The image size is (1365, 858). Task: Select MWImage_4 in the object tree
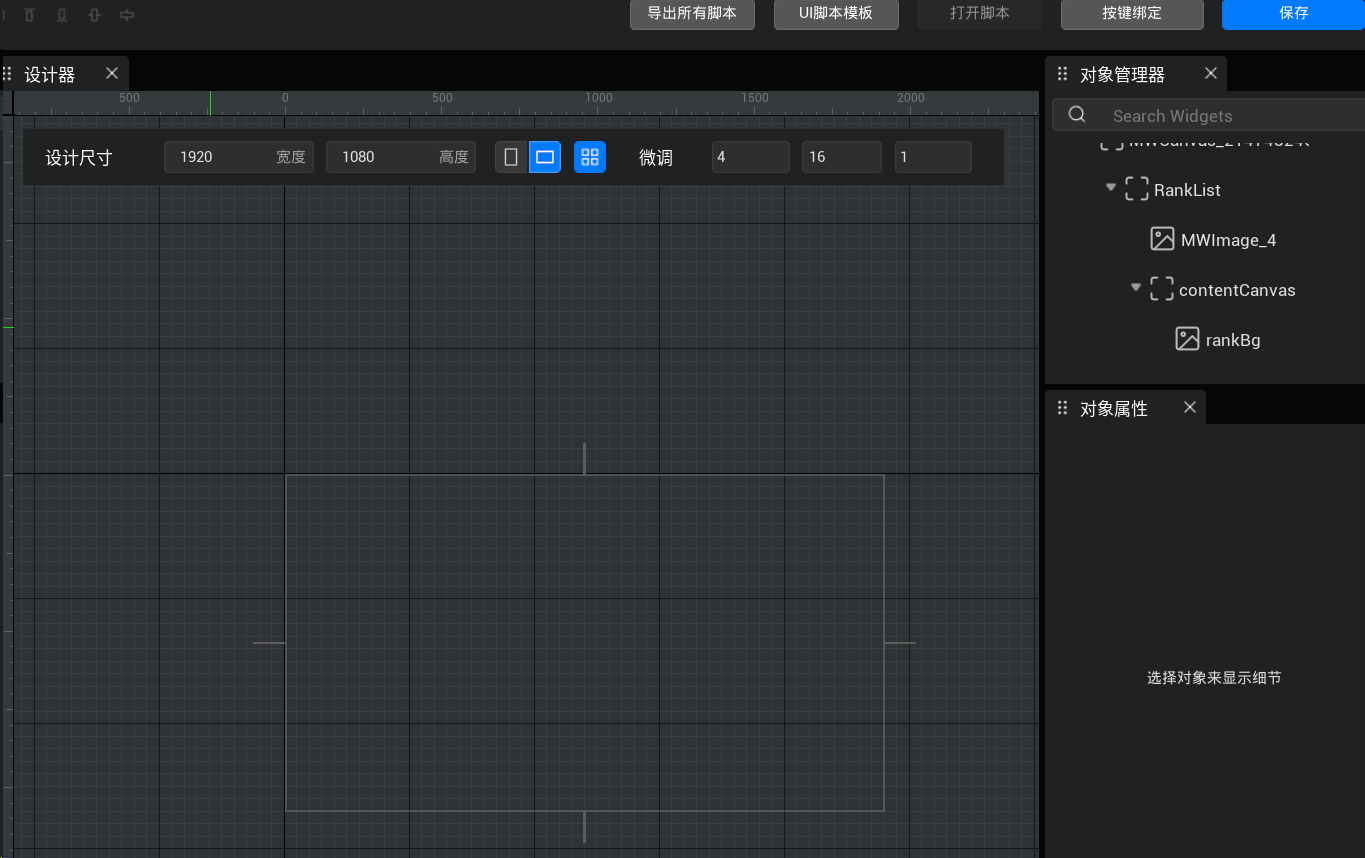(x=1228, y=240)
